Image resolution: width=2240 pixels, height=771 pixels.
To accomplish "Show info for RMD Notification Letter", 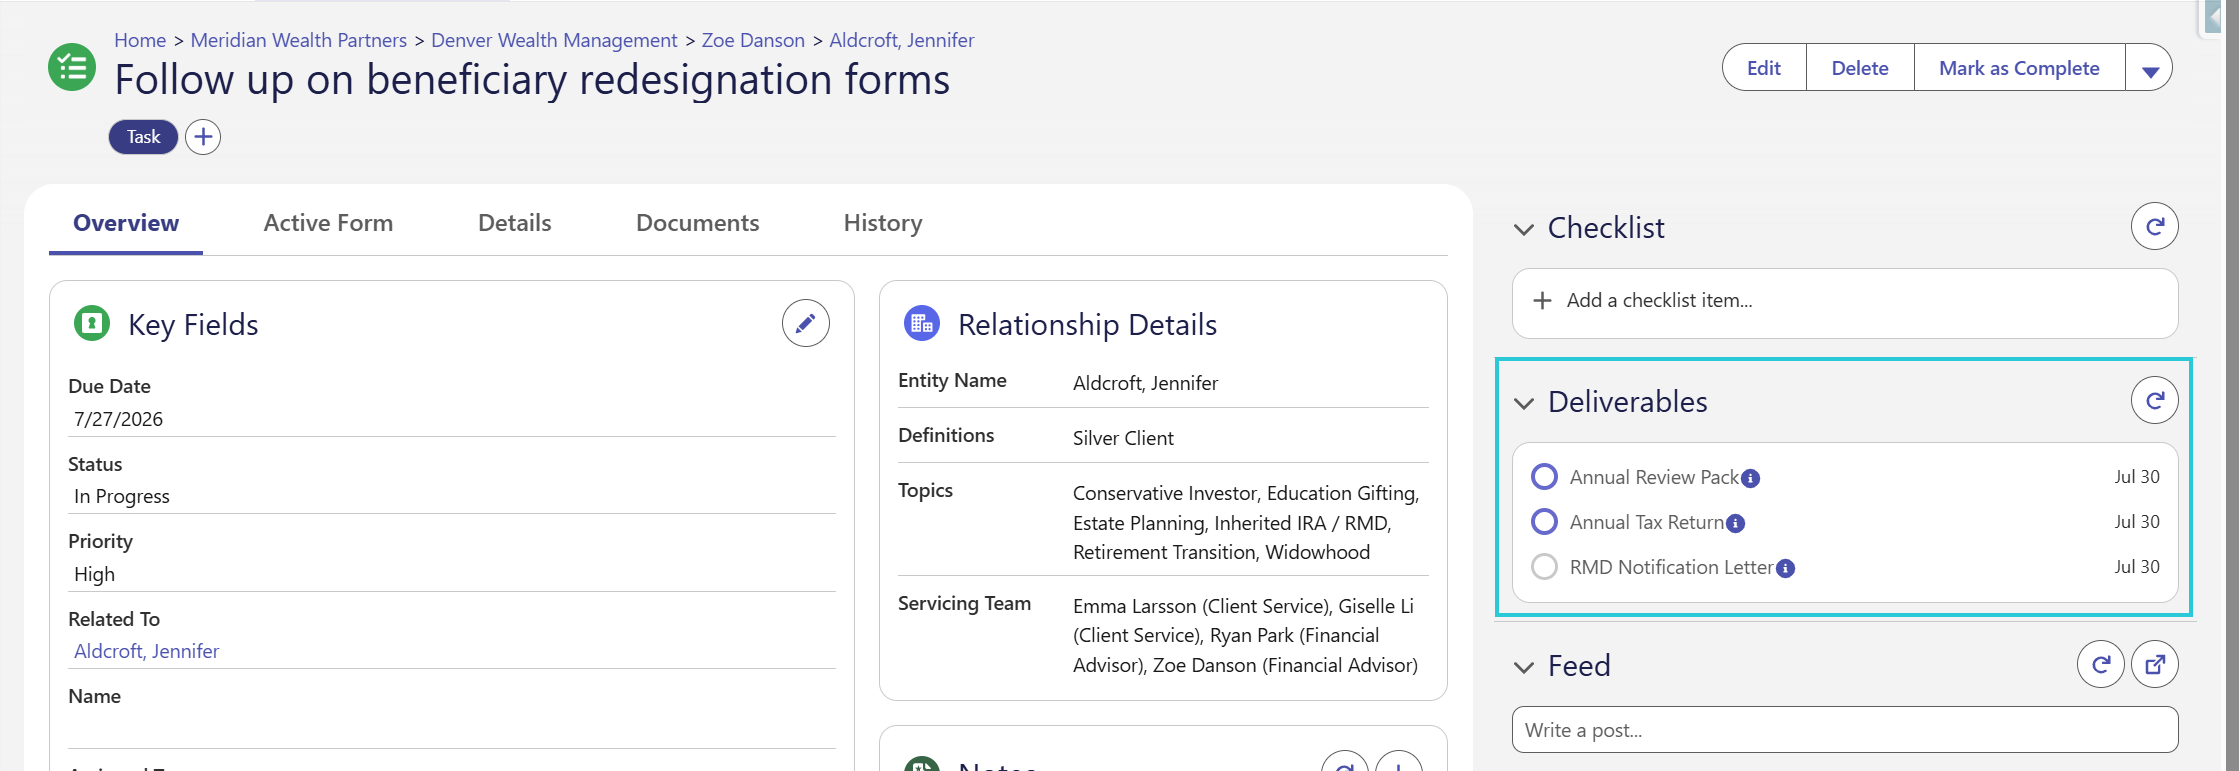I will click(x=1785, y=569).
